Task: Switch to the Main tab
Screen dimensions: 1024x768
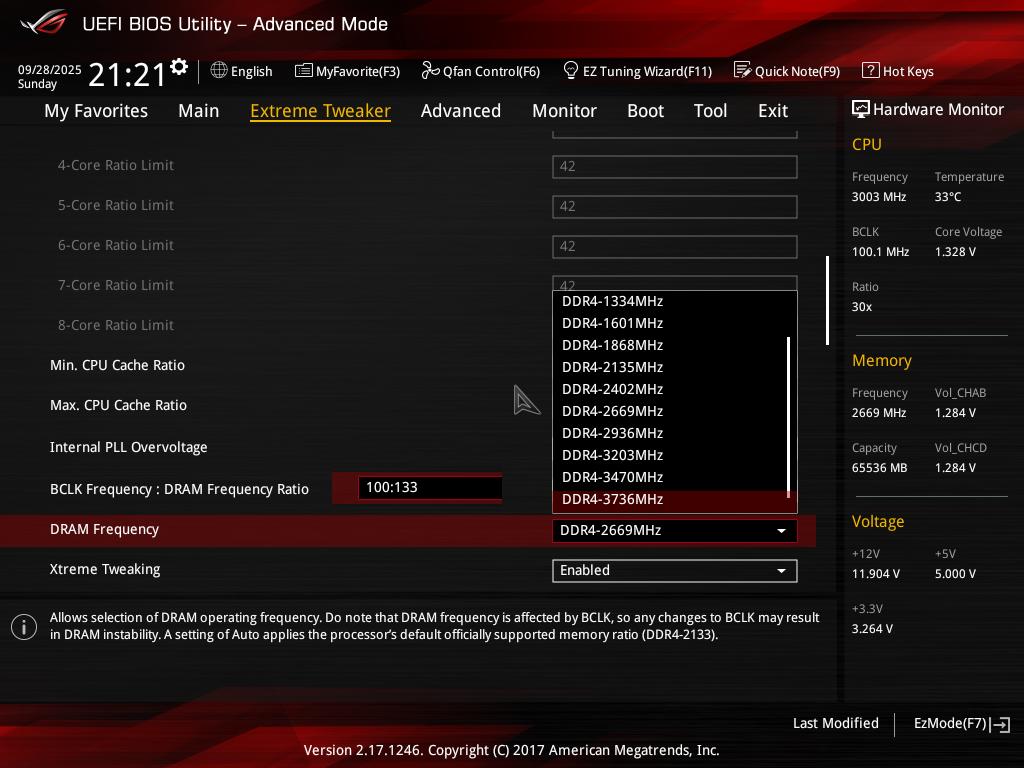Action: 199,110
